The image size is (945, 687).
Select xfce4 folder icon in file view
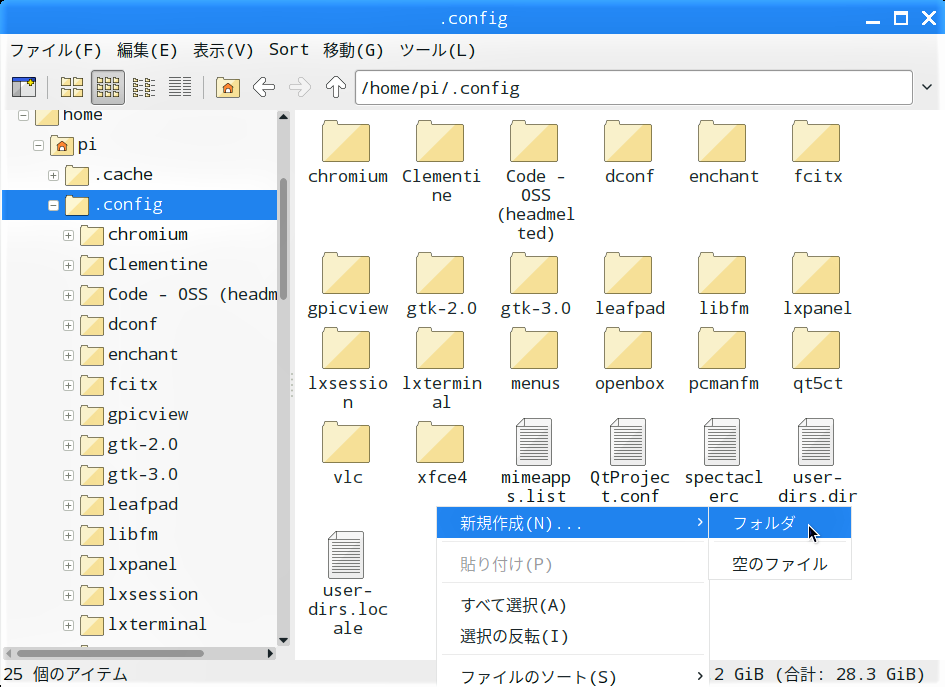click(440, 442)
